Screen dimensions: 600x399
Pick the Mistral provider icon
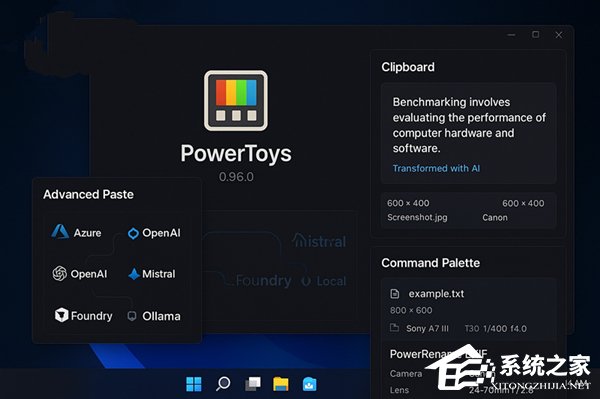[x=134, y=274]
